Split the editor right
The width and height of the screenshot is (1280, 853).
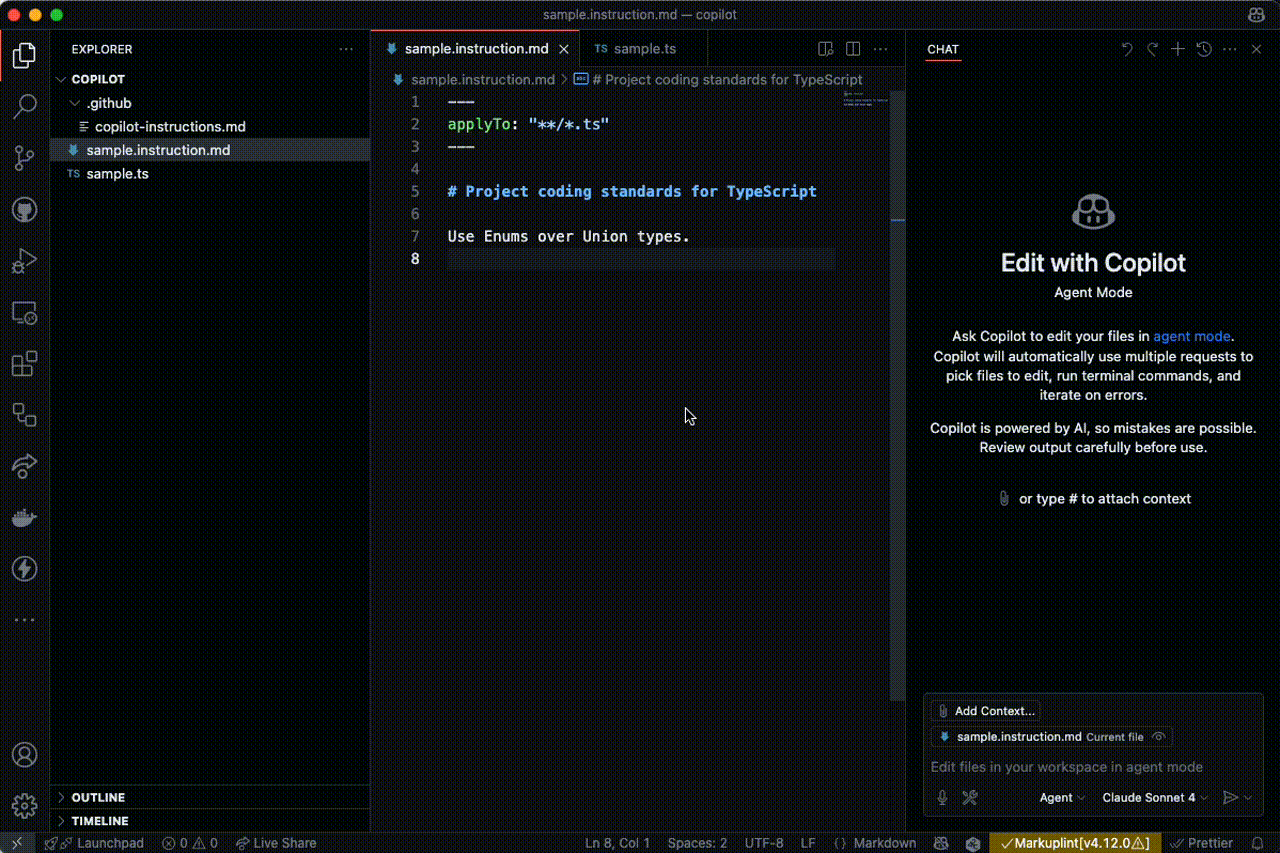tap(853, 49)
